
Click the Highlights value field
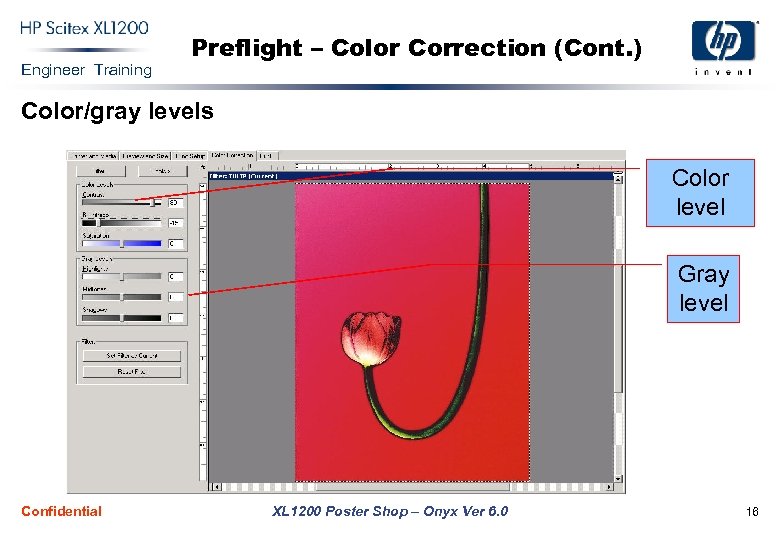176,276
